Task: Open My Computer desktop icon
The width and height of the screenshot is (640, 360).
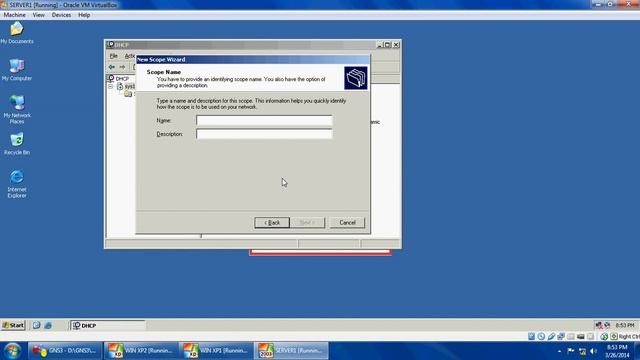Action: click(17, 69)
